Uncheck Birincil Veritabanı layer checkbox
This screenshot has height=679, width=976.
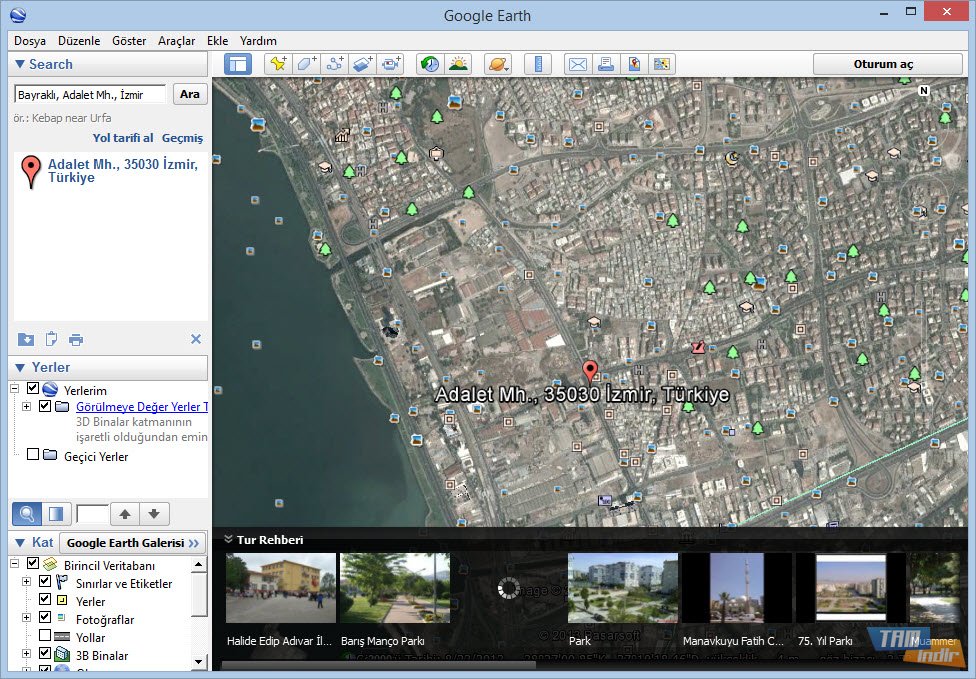(x=33, y=564)
